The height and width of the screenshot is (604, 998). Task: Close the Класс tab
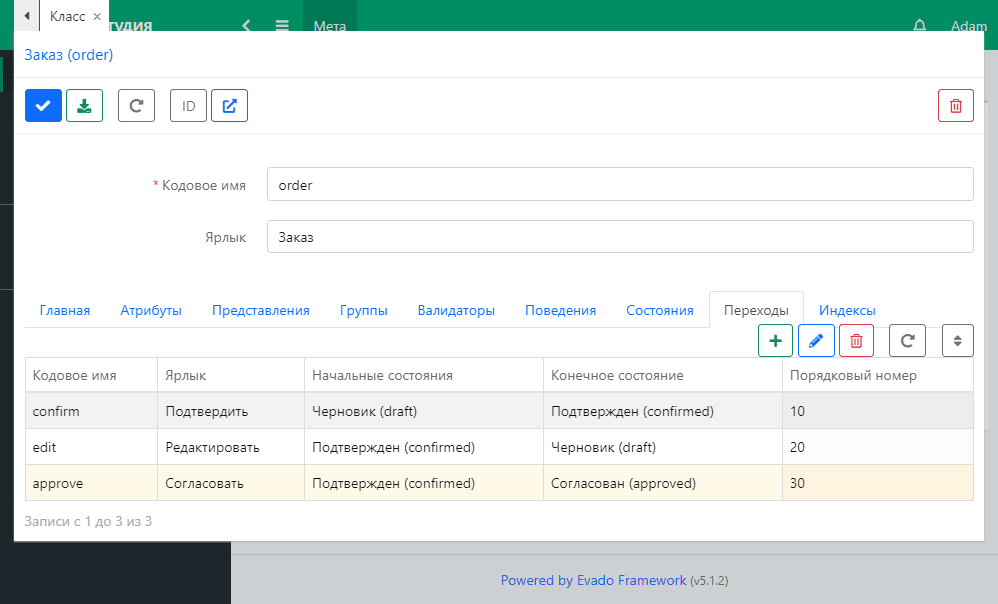97,17
